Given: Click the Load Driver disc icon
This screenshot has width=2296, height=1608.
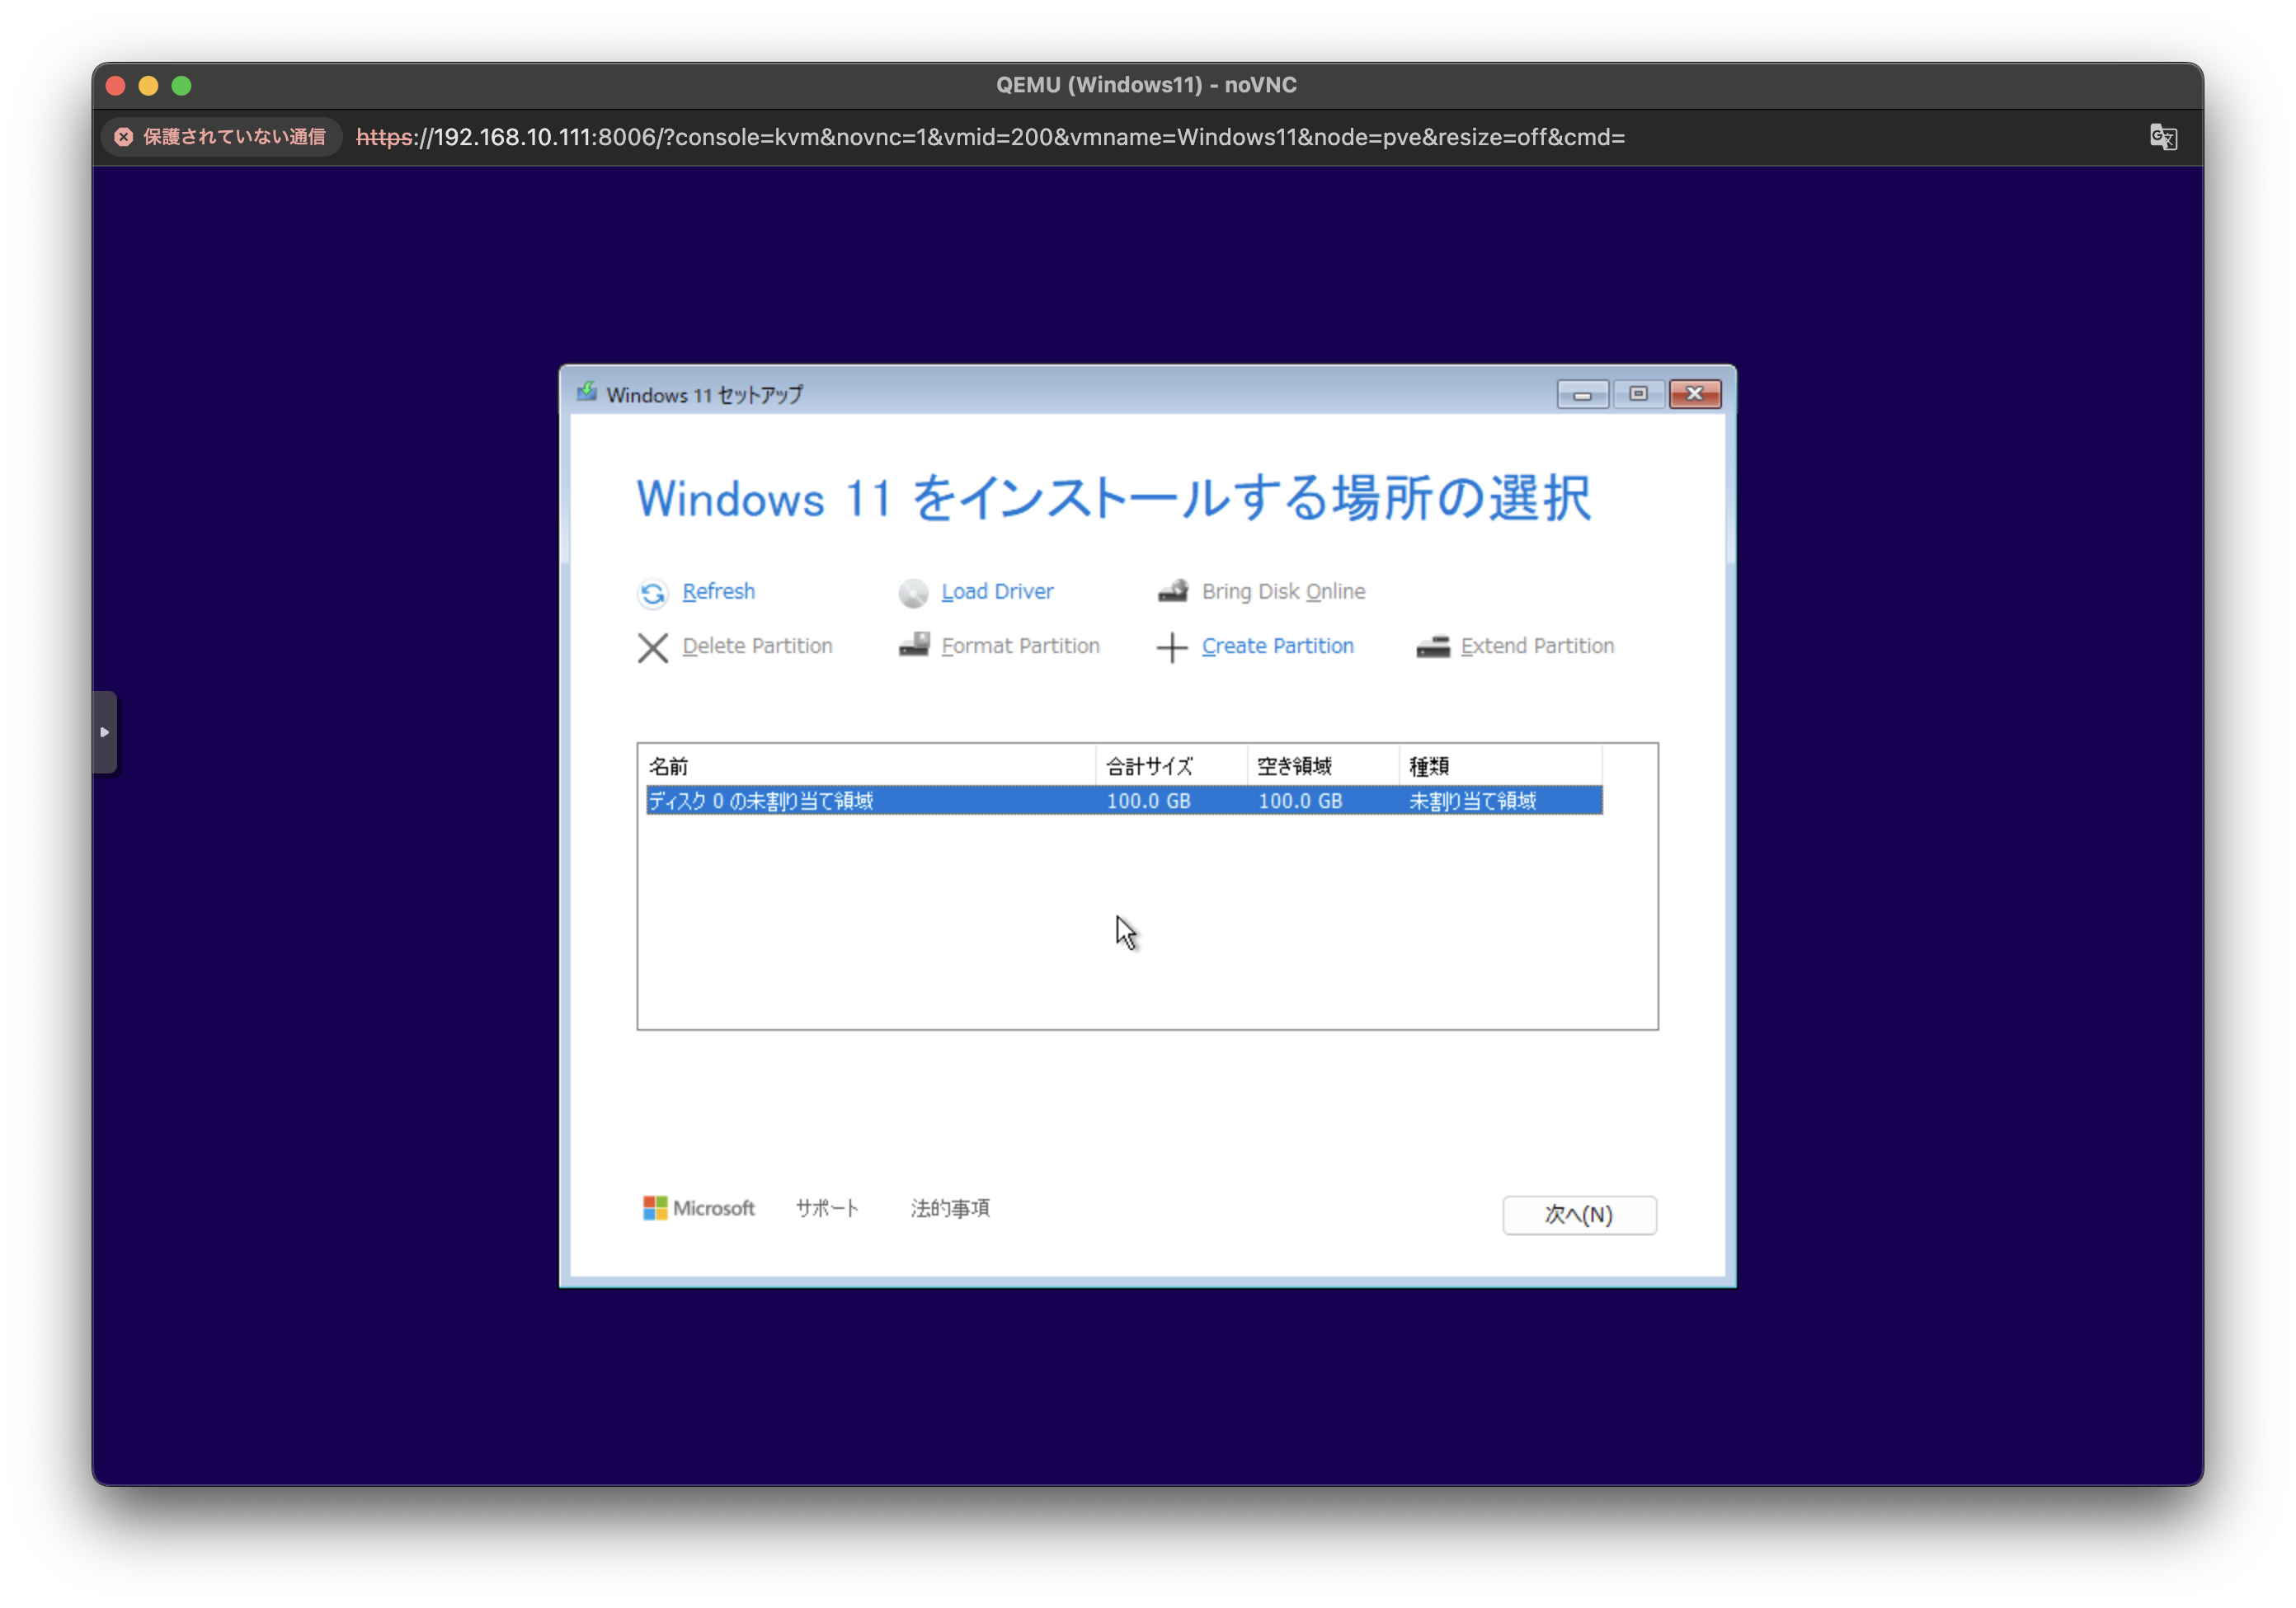Looking at the screenshot, I should [x=913, y=593].
